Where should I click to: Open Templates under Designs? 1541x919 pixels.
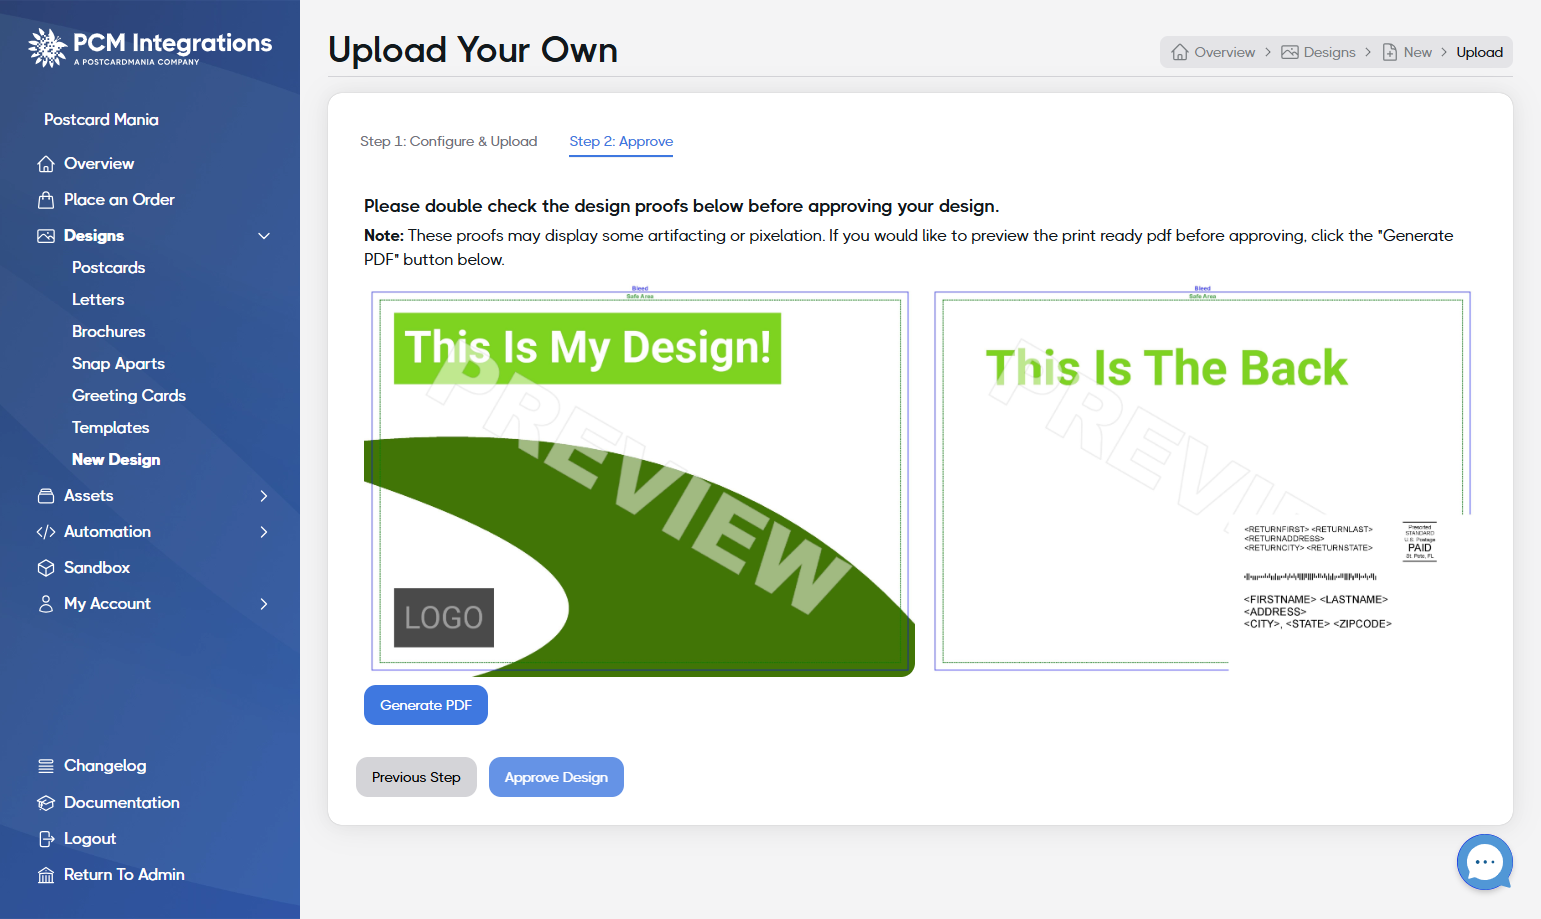click(x=110, y=428)
